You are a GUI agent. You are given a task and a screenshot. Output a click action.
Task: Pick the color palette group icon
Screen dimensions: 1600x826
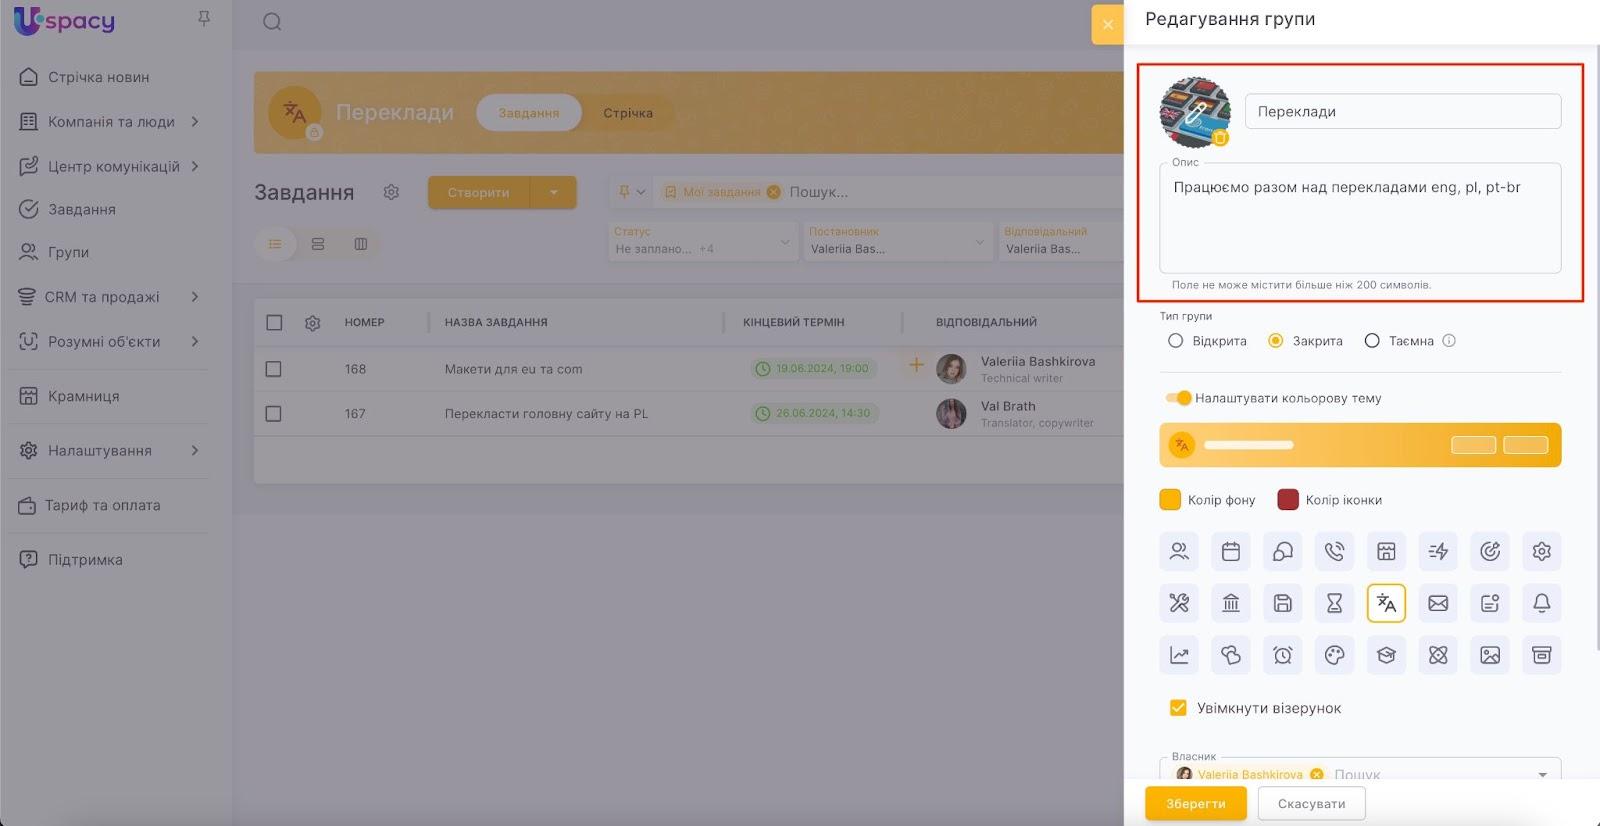coord(1334,655)
